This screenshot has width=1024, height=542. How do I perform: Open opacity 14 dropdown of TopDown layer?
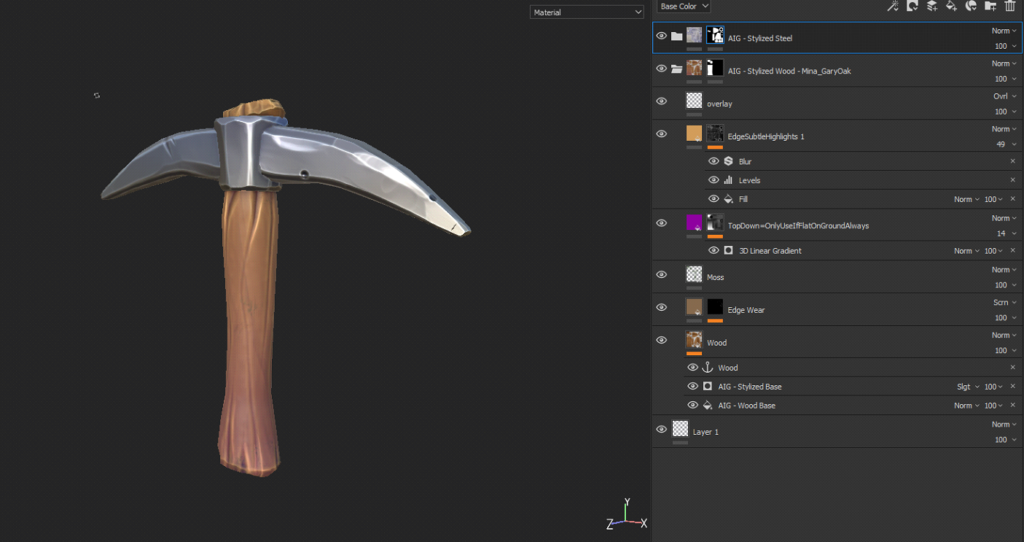click(x=1006, y=234)
